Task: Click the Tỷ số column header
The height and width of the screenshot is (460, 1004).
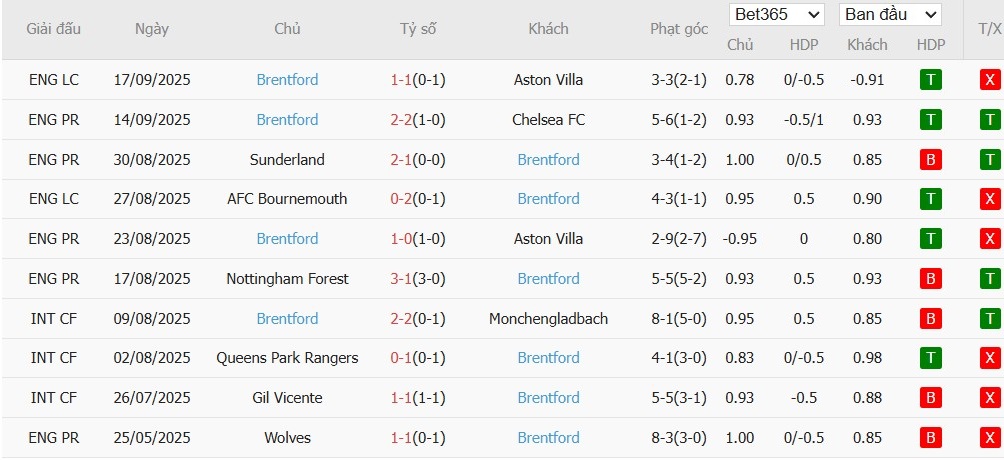Action: (418, 29)
